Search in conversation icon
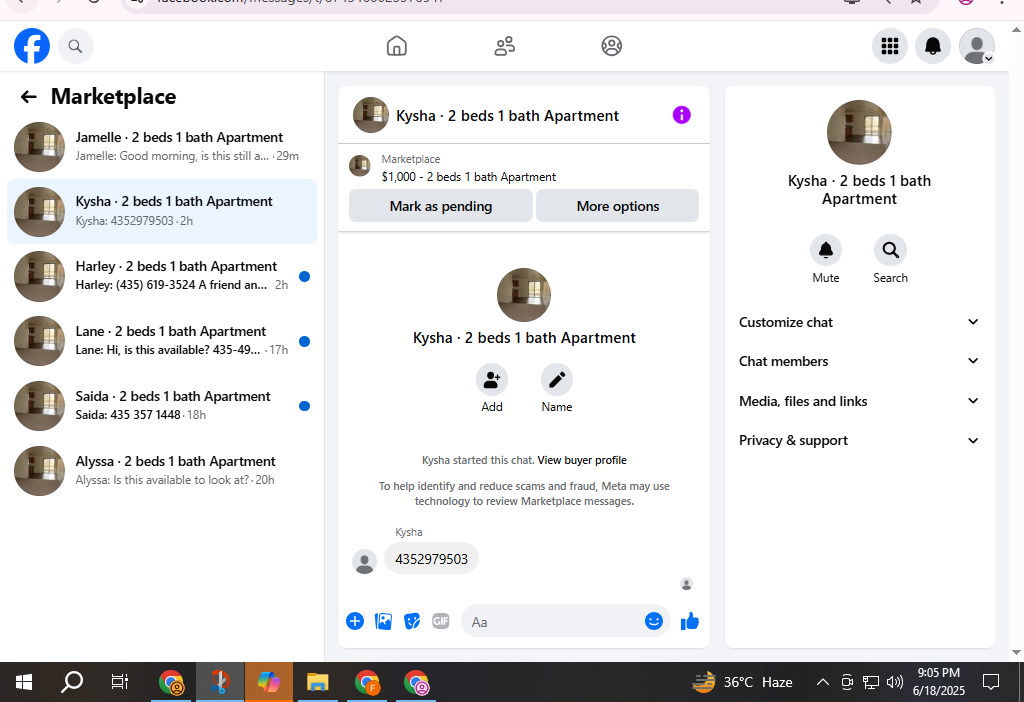 click(890, 250)
